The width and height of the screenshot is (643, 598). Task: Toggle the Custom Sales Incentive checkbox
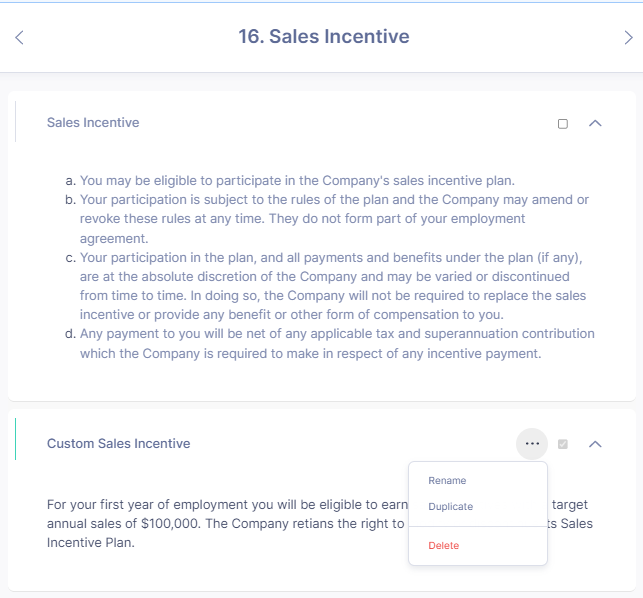[563, 444]
